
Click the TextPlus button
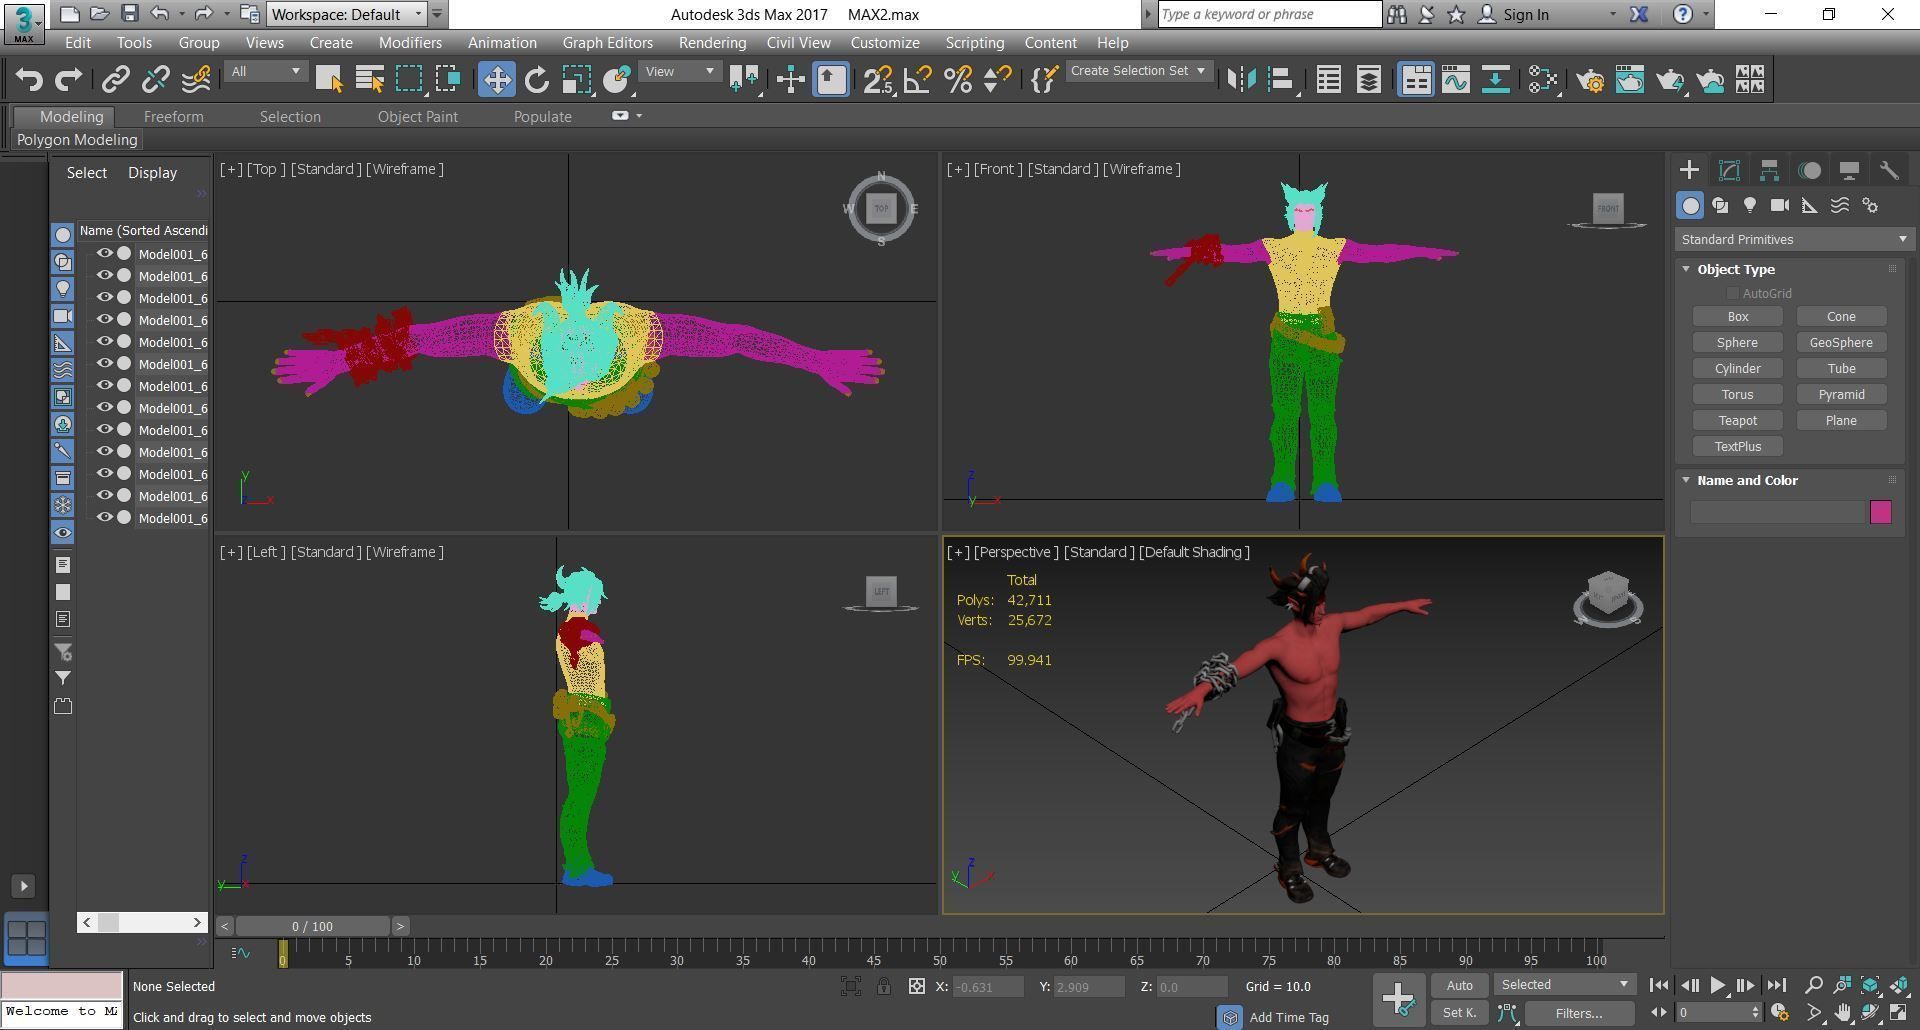tap(1738, 447)
